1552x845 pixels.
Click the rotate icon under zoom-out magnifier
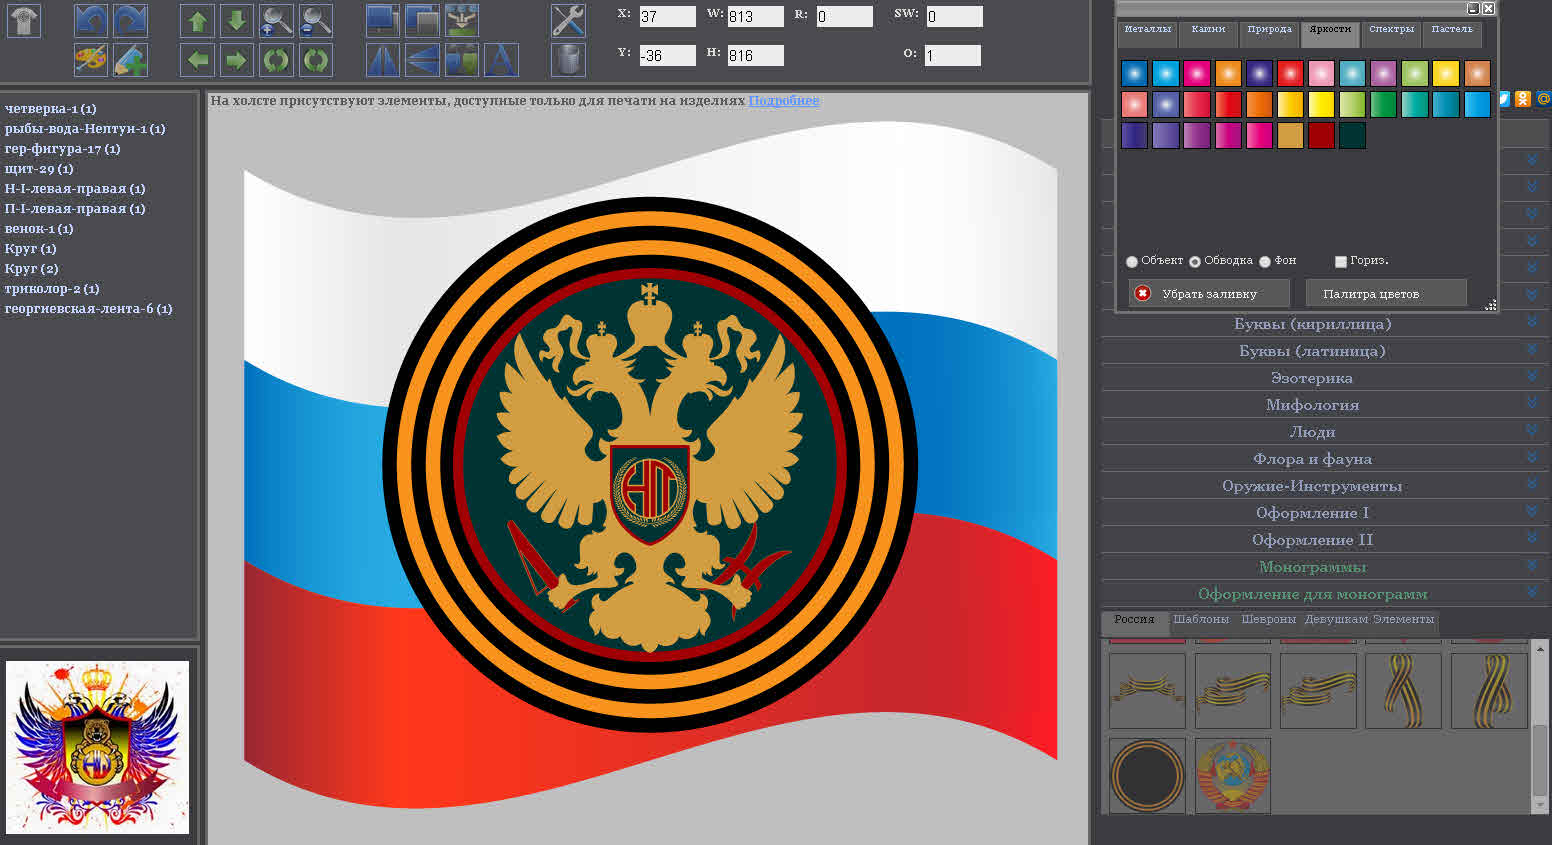(x=315, y=60)
